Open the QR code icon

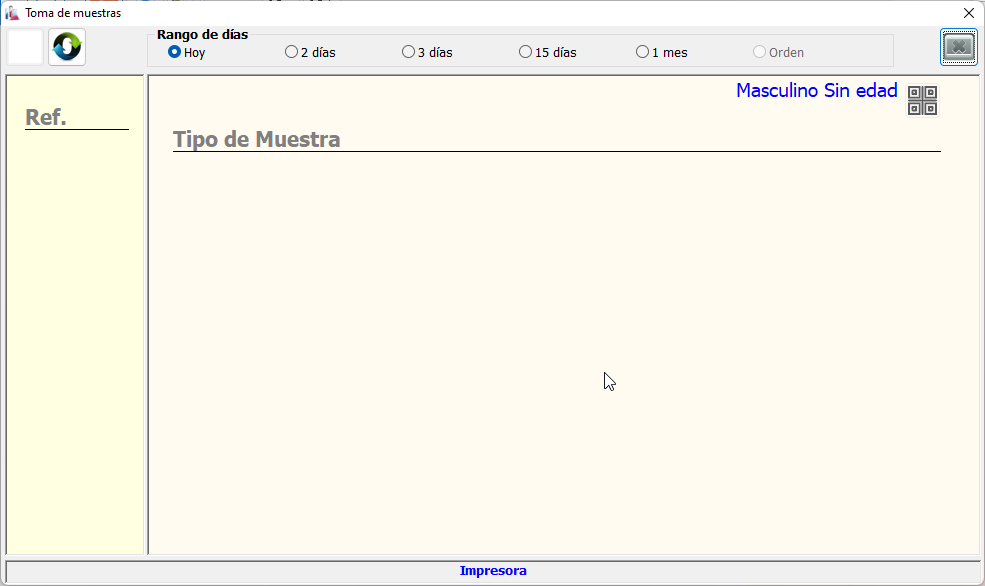click(922, 100)
